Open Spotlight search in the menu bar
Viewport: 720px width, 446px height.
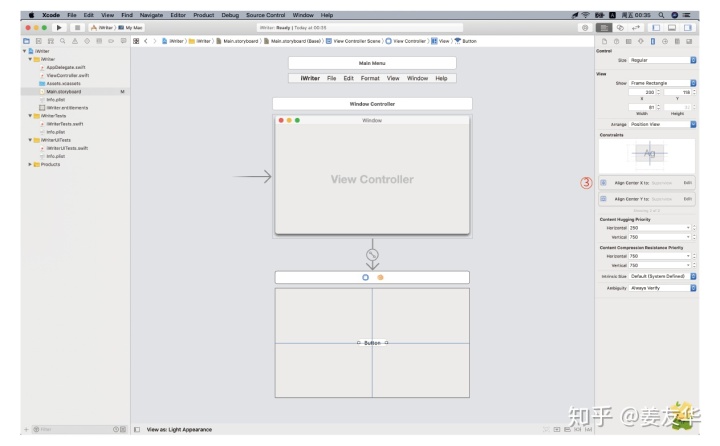point(661,15)
